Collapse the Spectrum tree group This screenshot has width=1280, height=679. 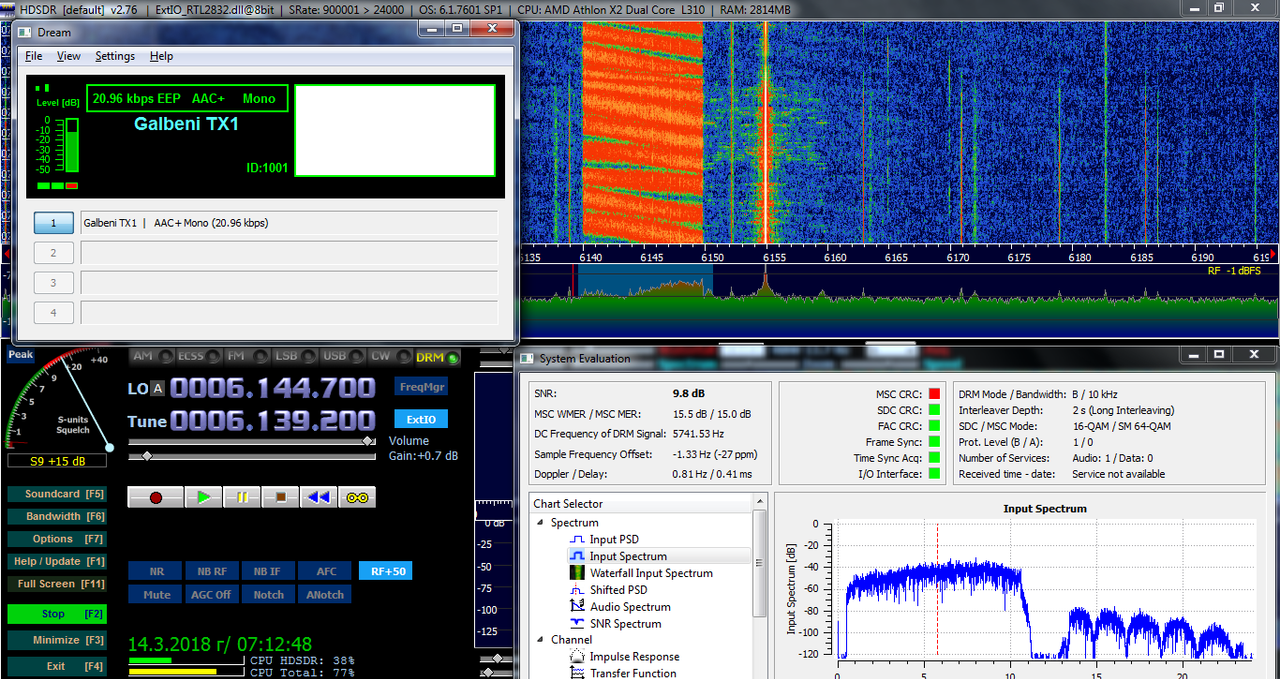[x=541, y=523]
